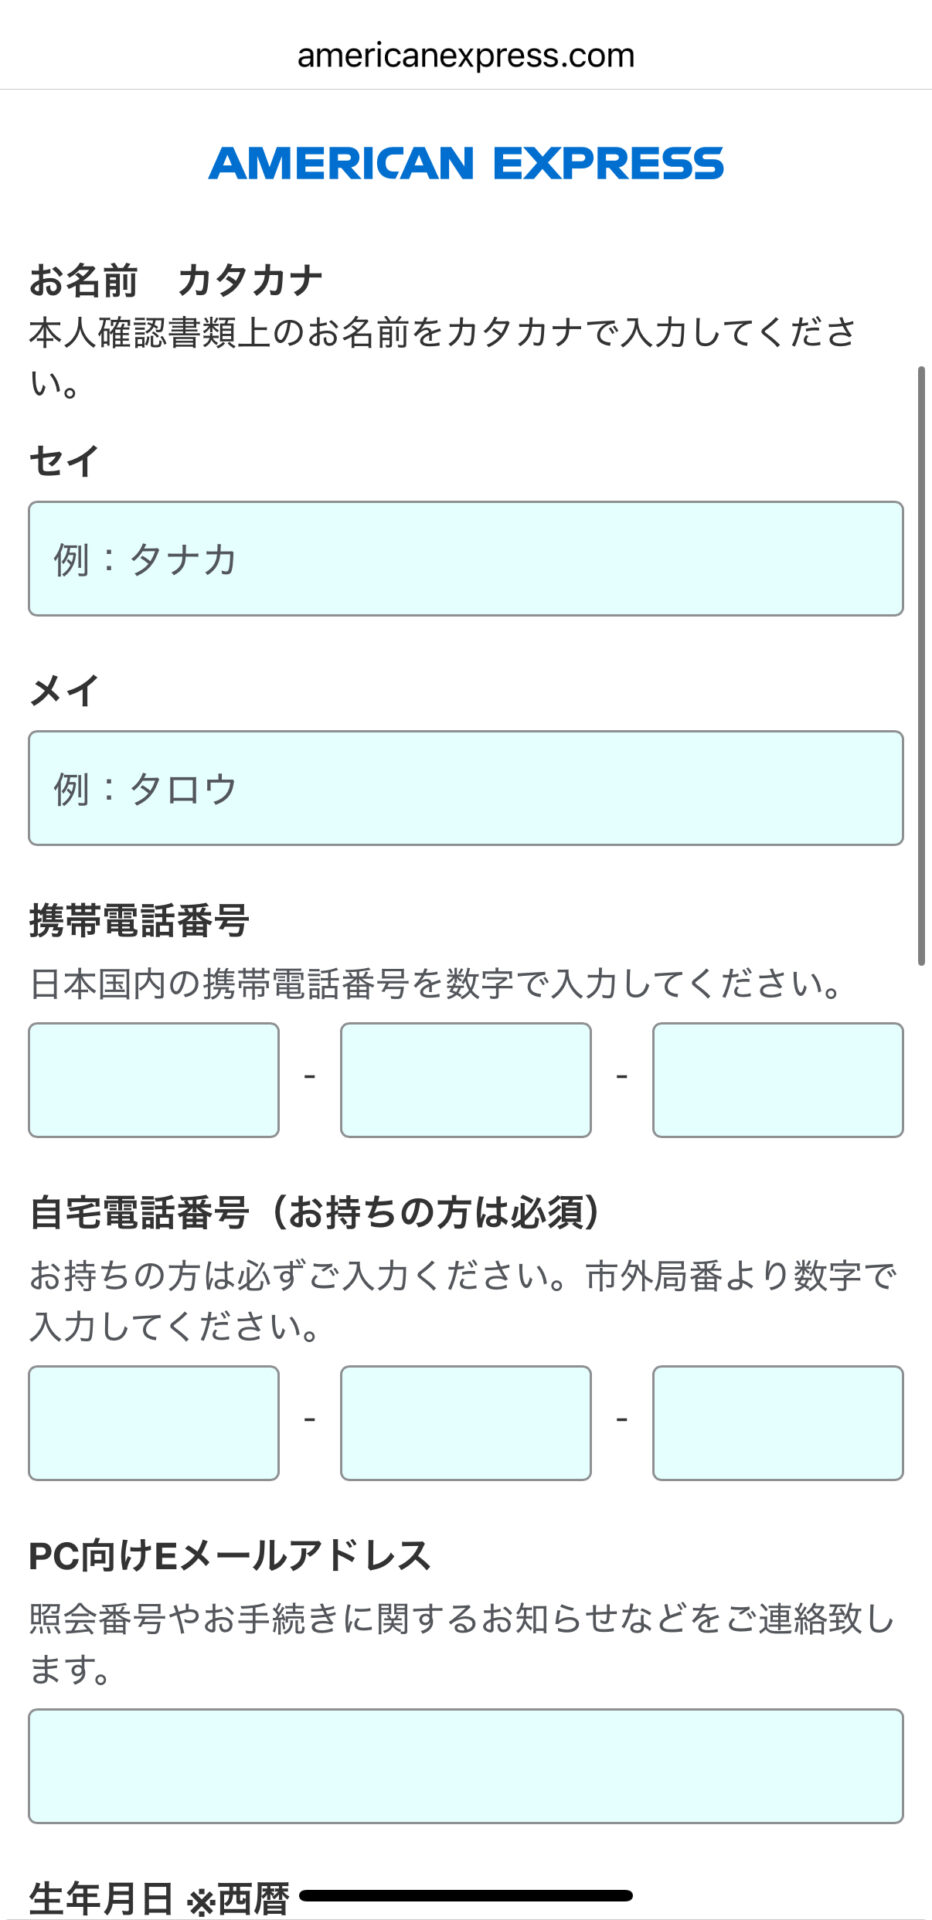Click first box of 携帯電話番号
Viewport: 932px width, 1920px height.
[154, 1080]
